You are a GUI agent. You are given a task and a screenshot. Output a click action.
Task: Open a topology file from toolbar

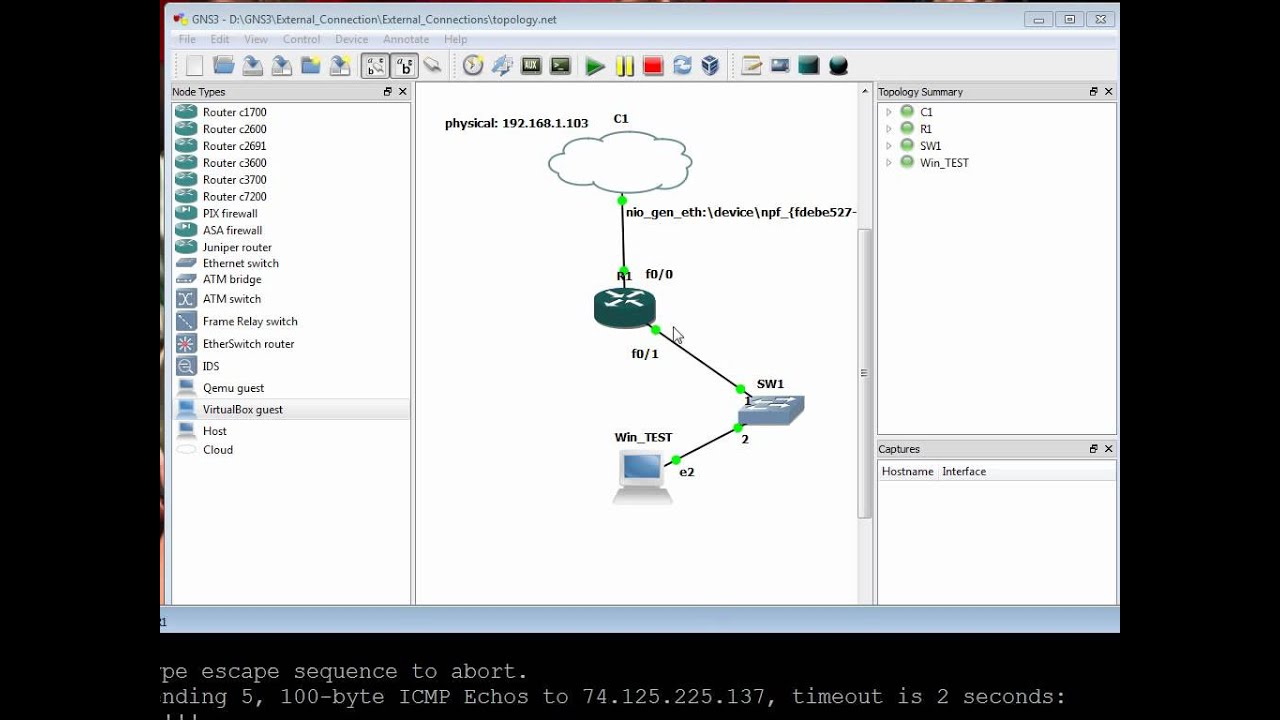[x=224, y=66]
